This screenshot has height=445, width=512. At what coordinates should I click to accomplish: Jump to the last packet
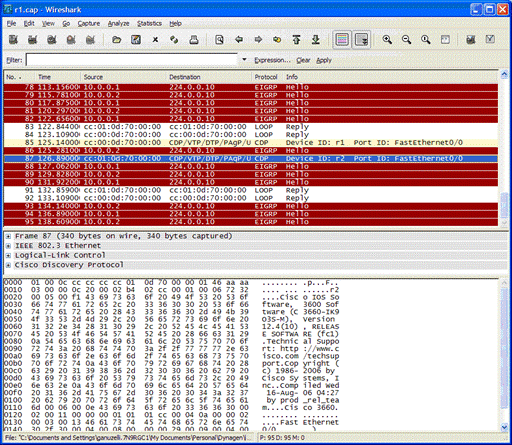click(x=315, y=40)
